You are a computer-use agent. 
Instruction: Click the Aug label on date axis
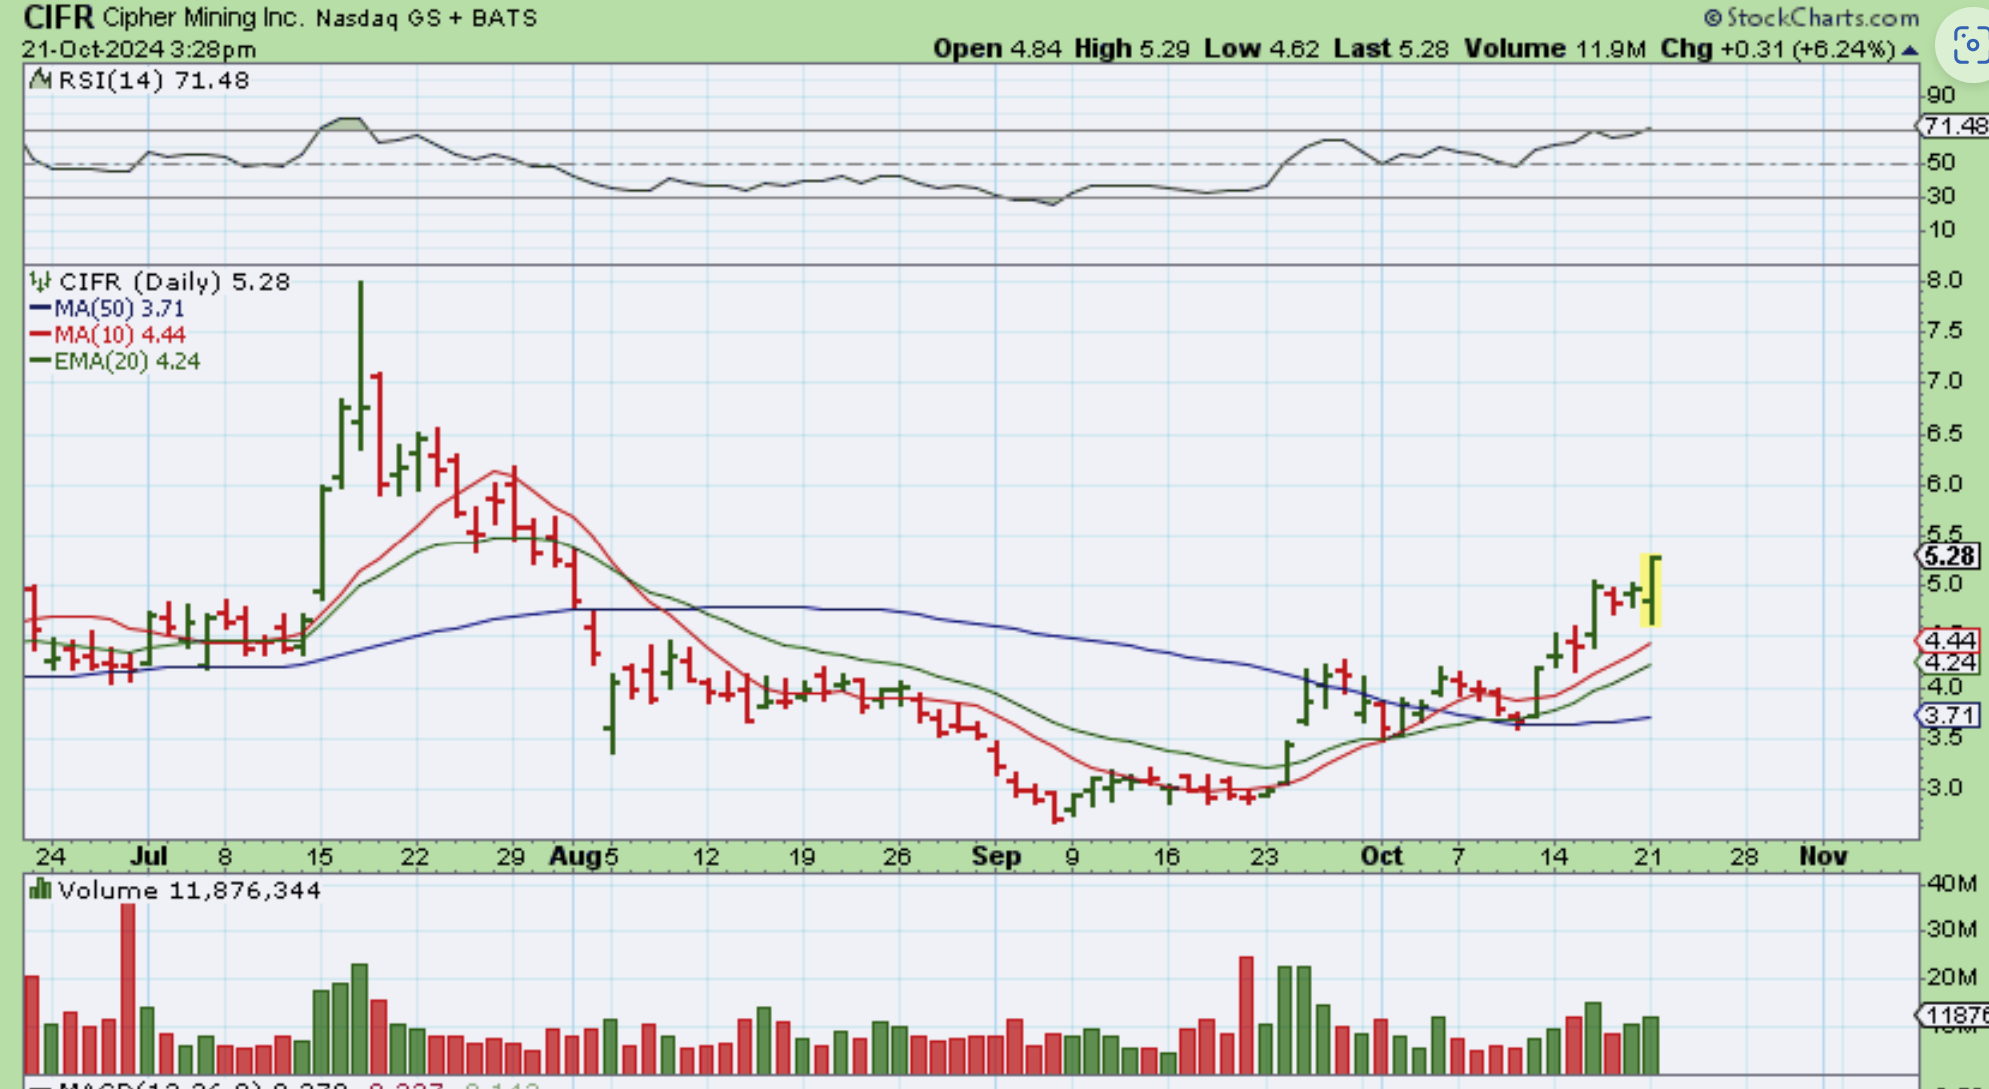[573, 857]
